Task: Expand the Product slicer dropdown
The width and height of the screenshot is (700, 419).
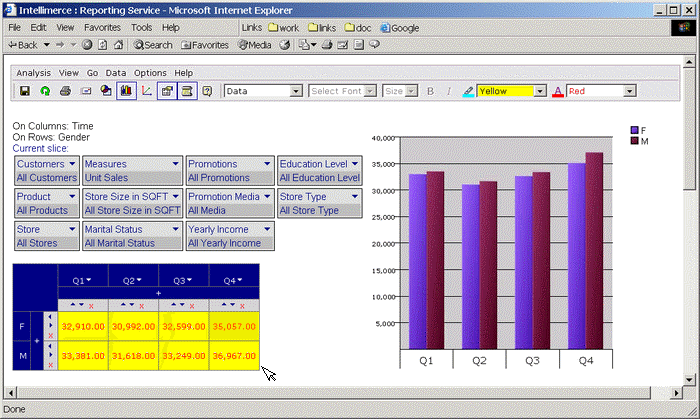Action: point(72,196)
